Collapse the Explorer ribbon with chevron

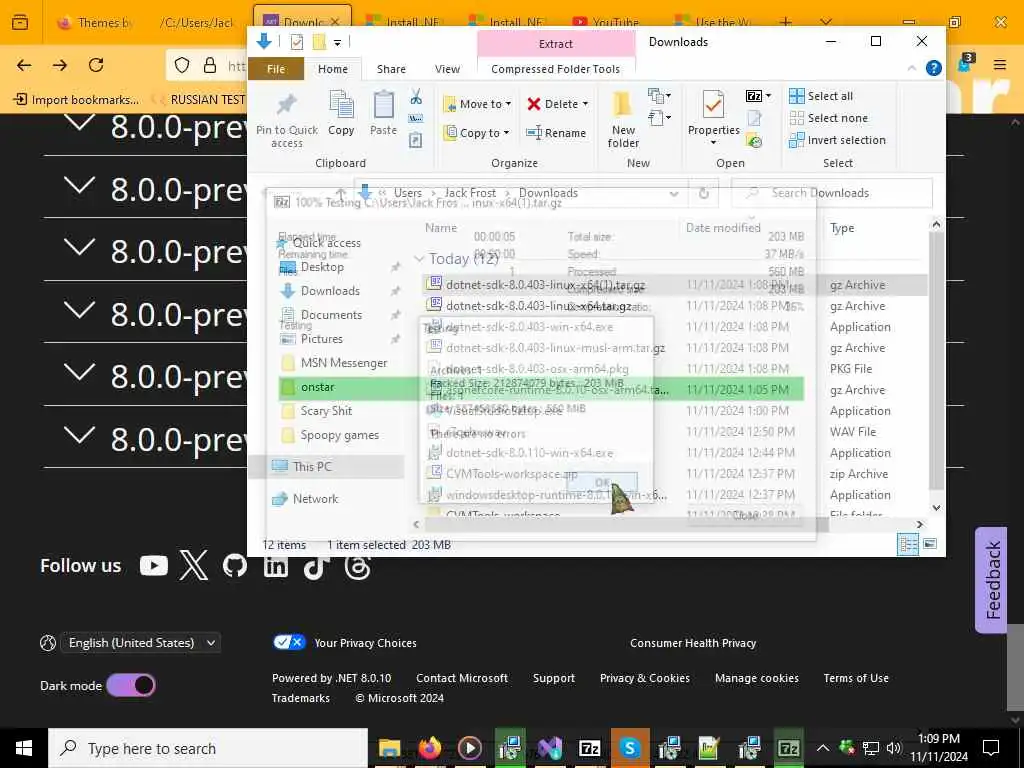coord(912,68)
